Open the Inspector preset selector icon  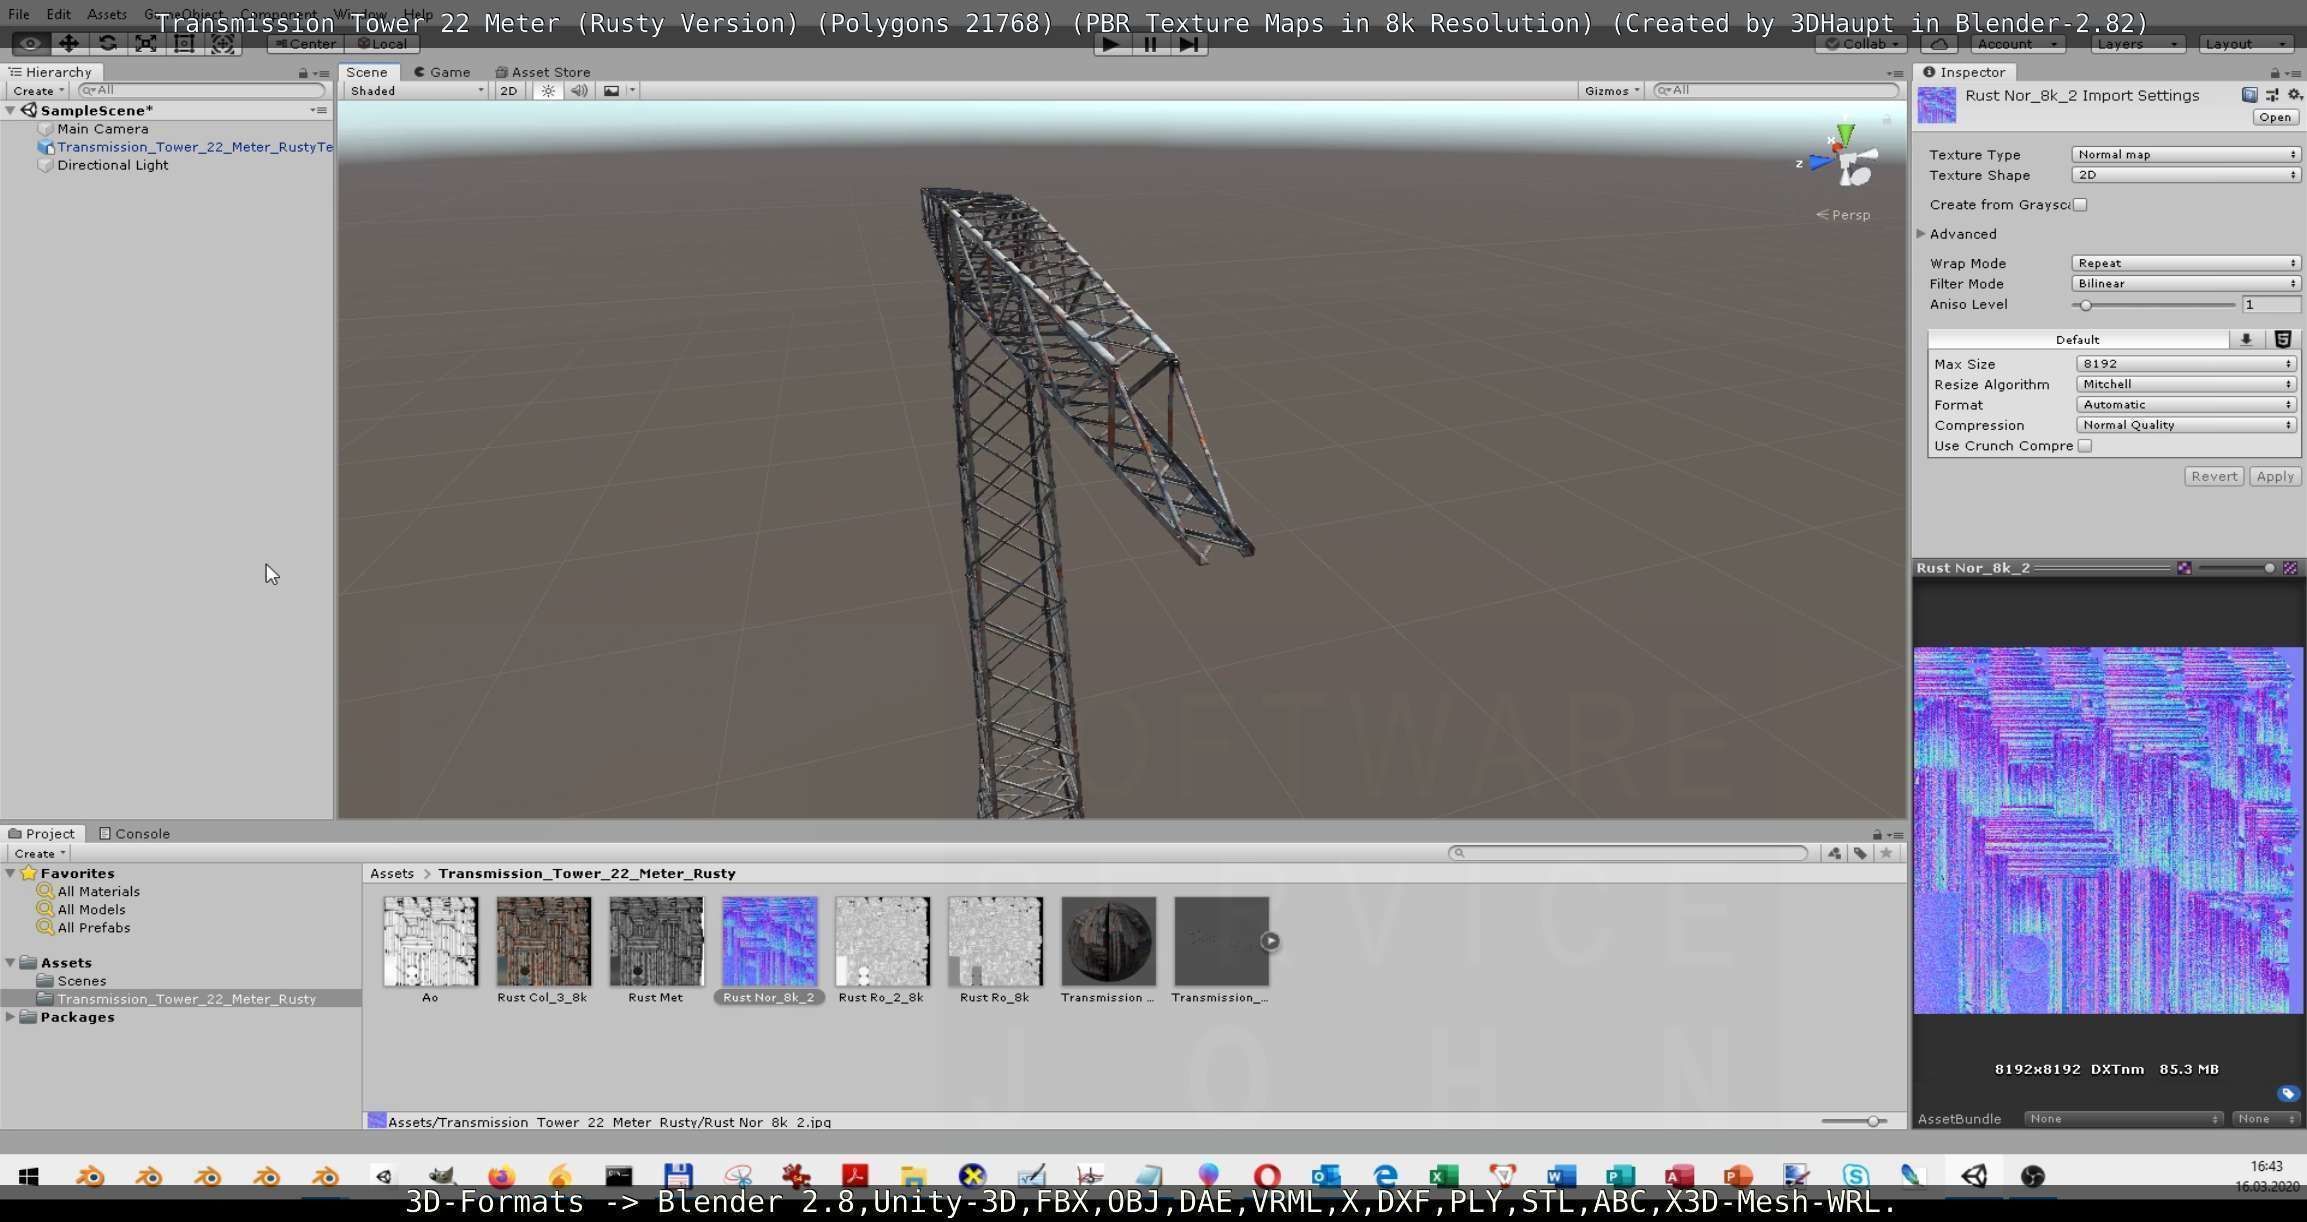click(2272, 95)
